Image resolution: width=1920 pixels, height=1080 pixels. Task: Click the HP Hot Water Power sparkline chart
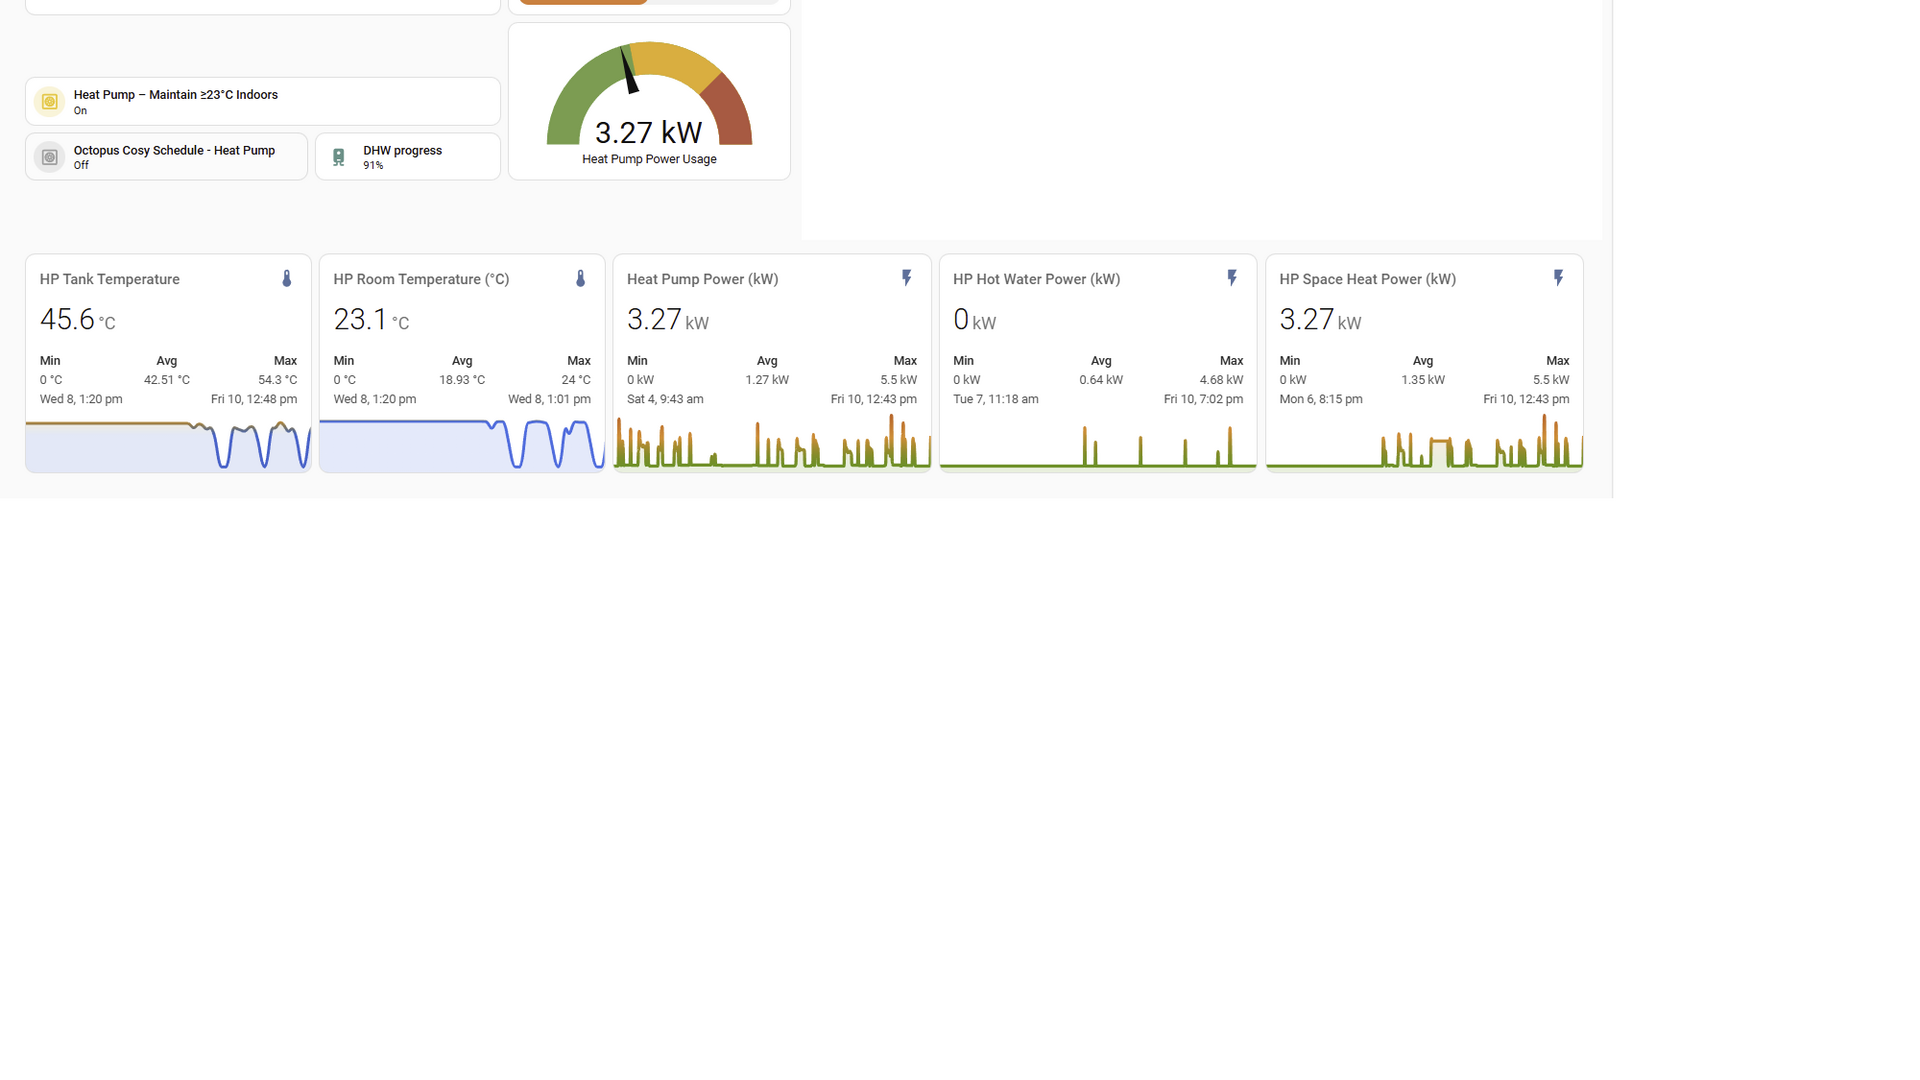click(x=1097, y=450)
